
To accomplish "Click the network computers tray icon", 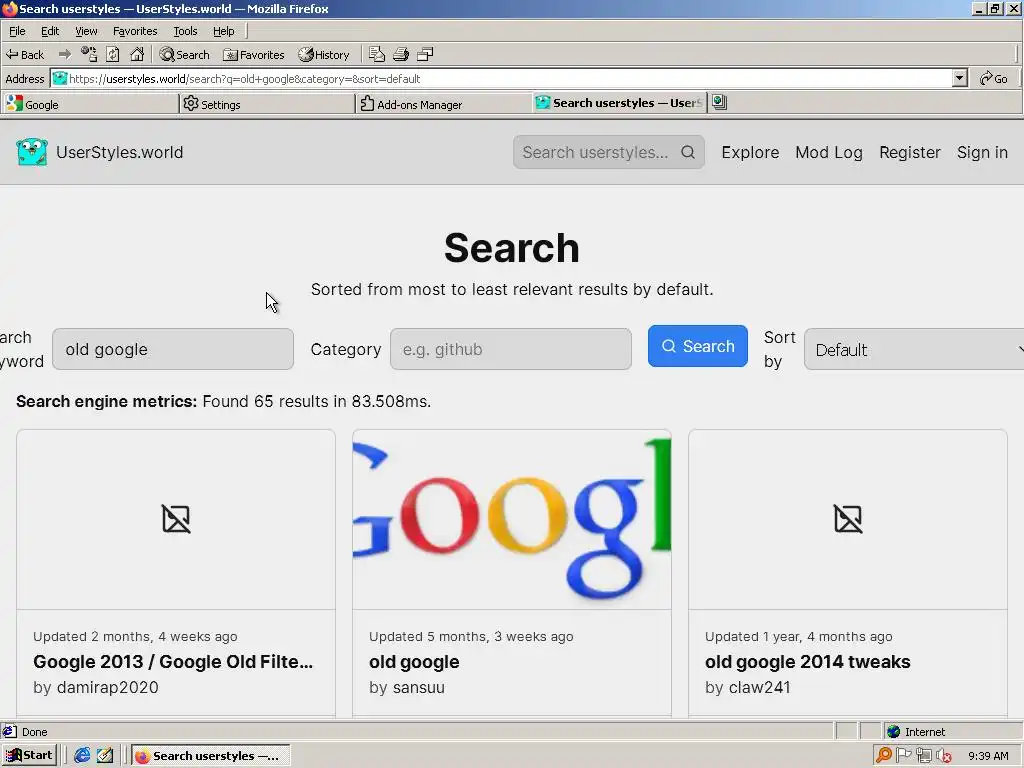I will coord(923,756).
